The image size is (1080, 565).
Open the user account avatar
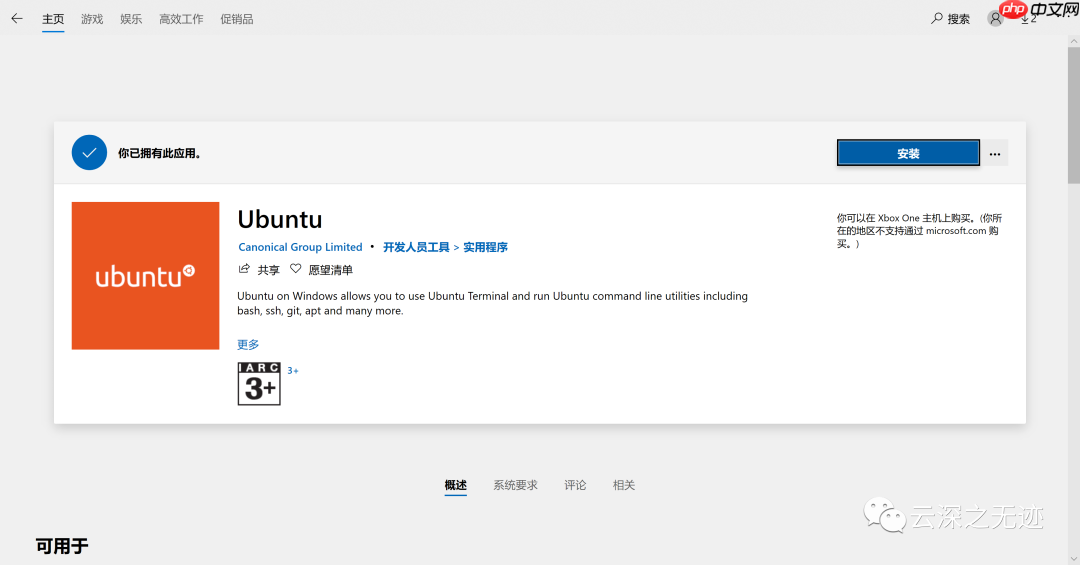995,18
